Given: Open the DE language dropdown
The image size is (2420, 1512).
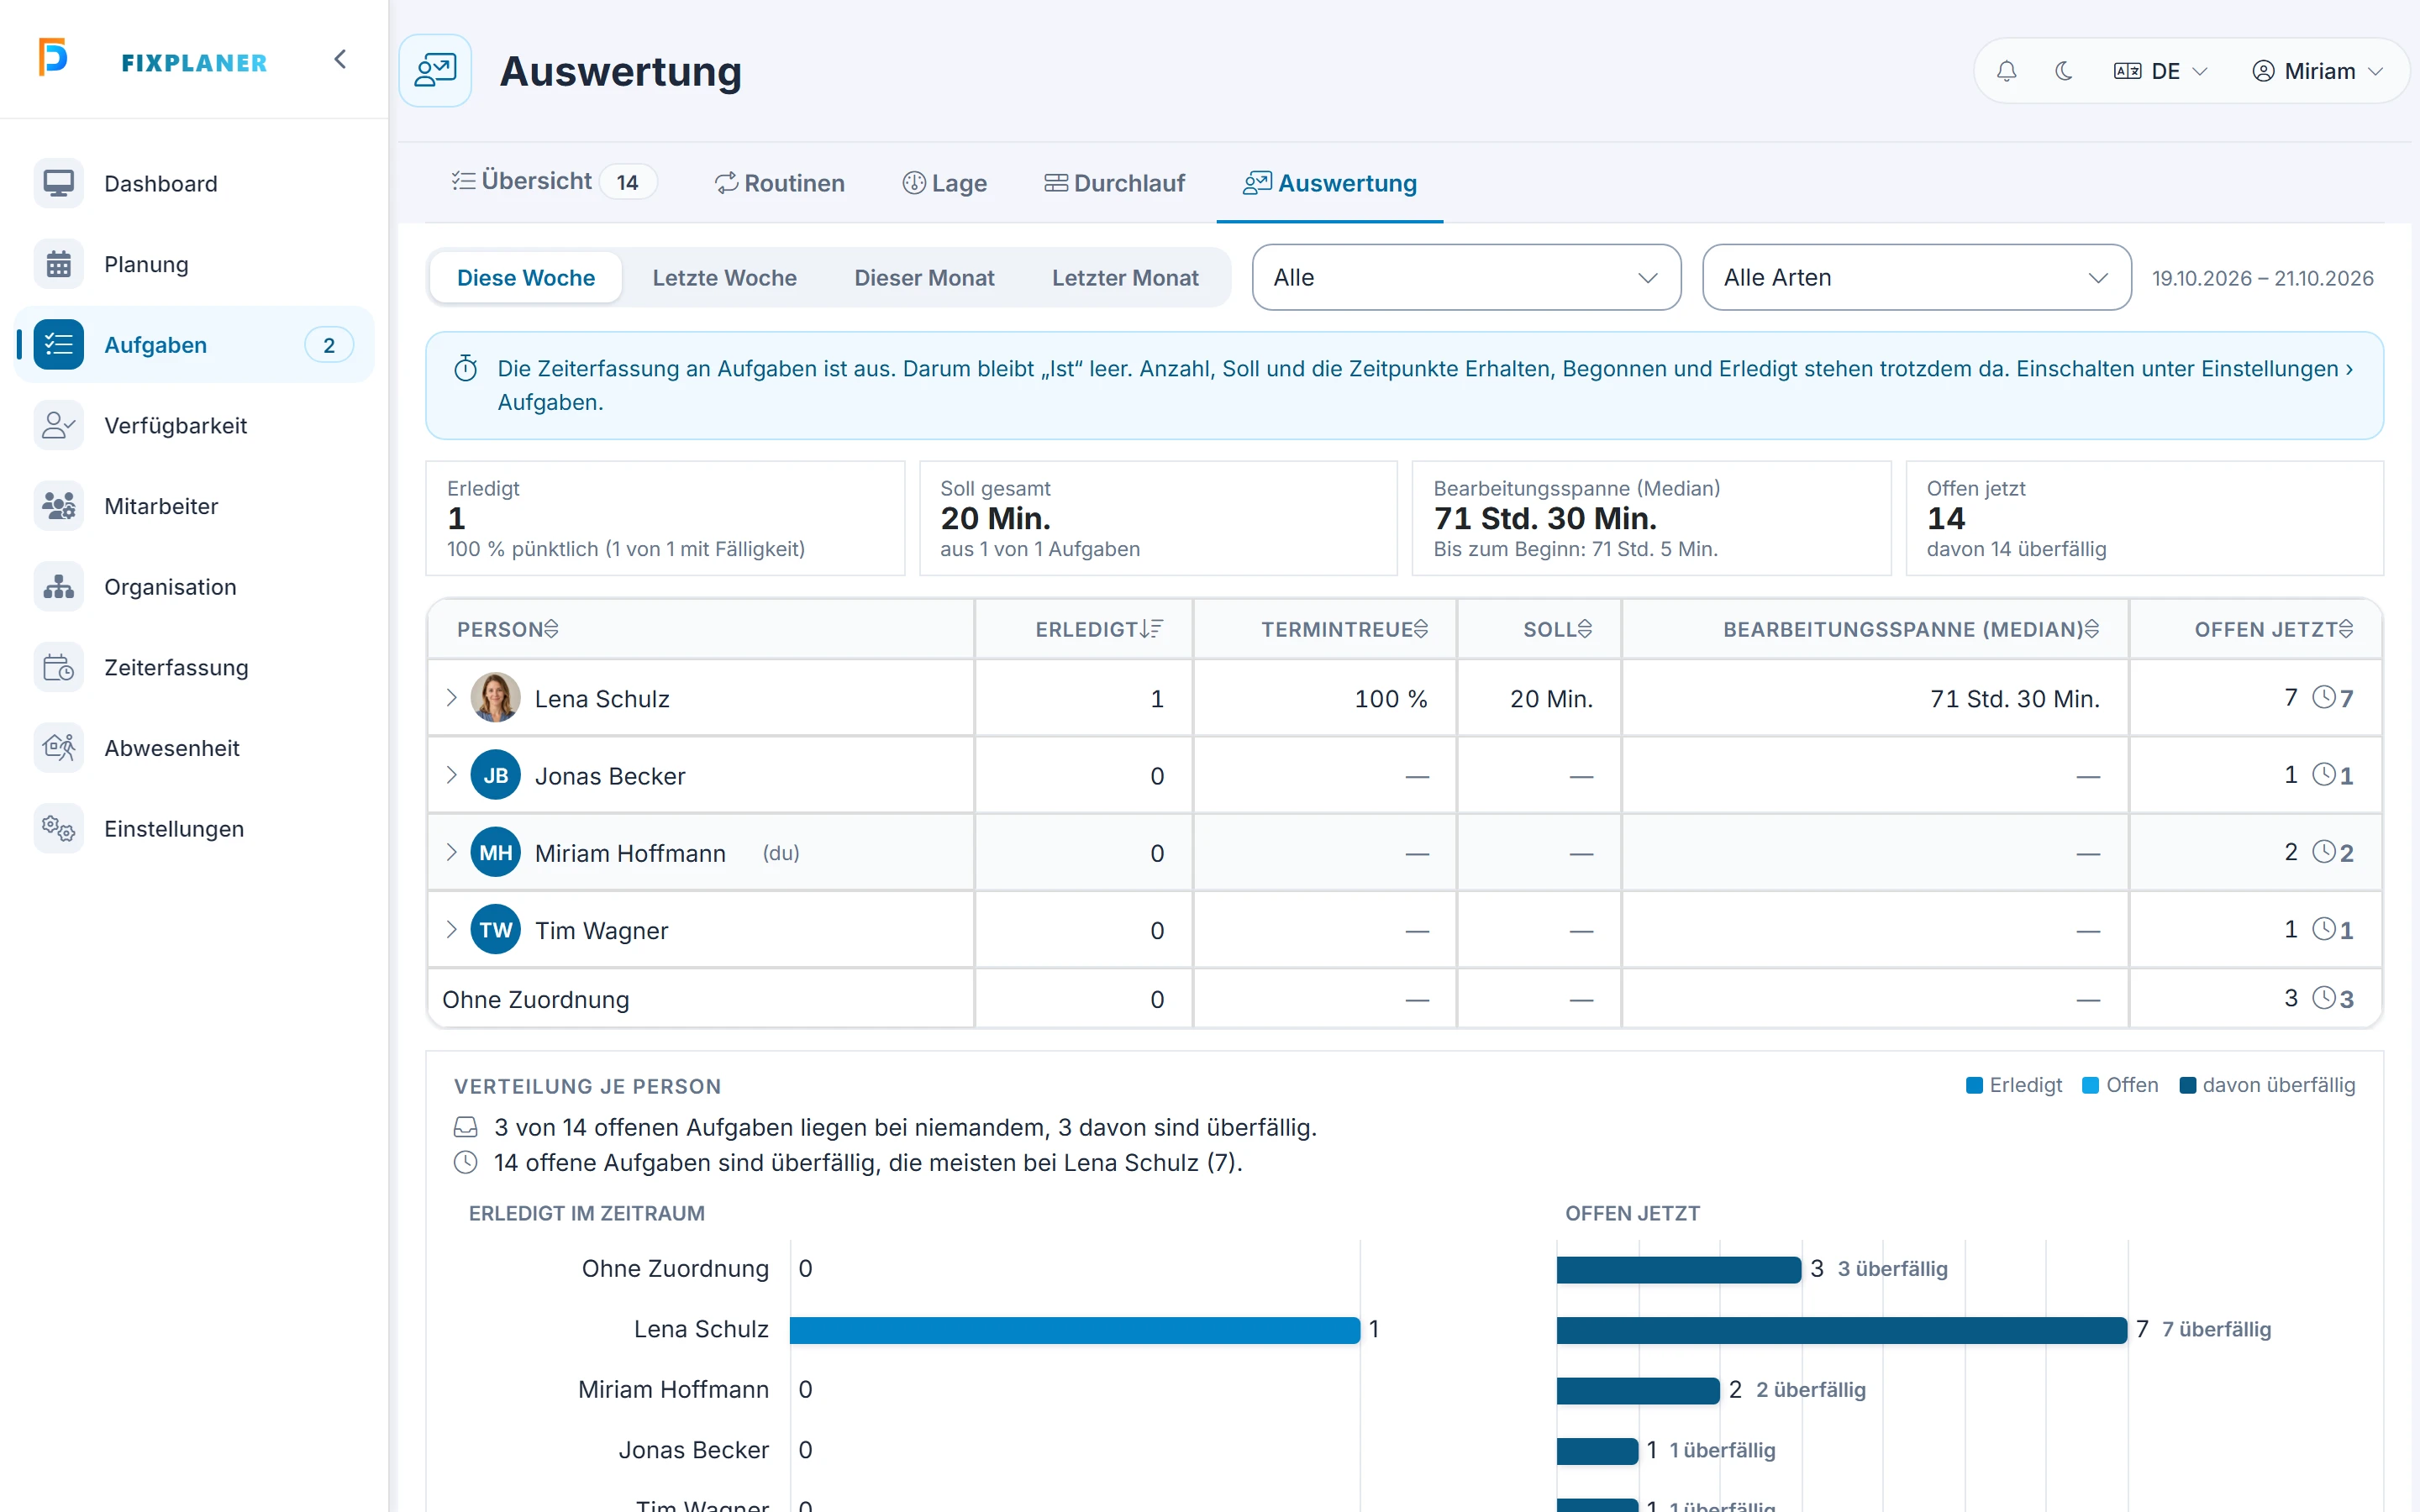Looking at the screenshot, I should point(2160,71).
